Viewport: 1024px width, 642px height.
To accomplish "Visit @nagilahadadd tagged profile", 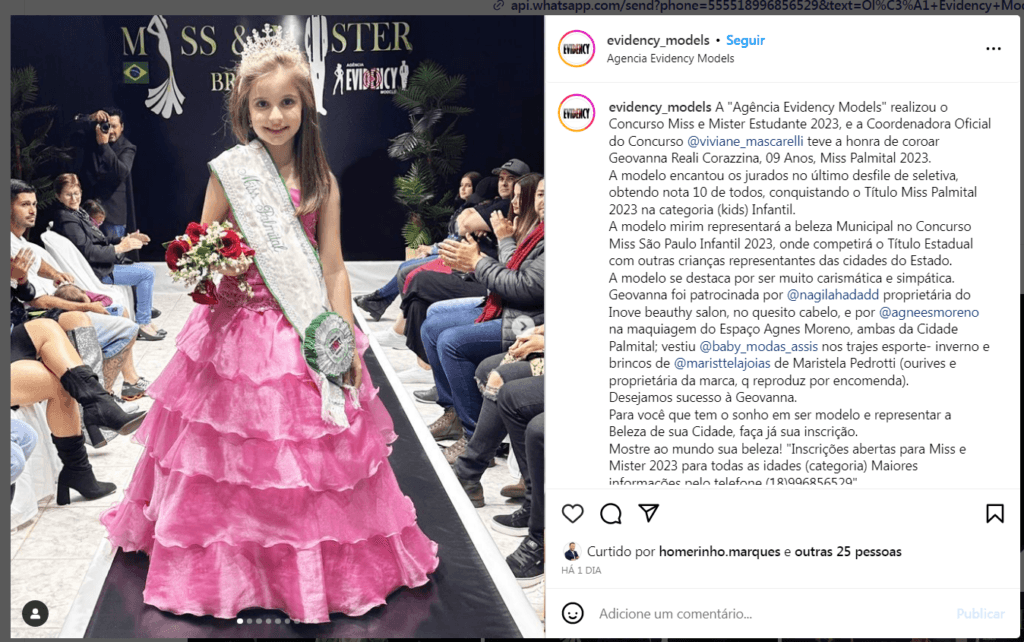I will point(833,295).
